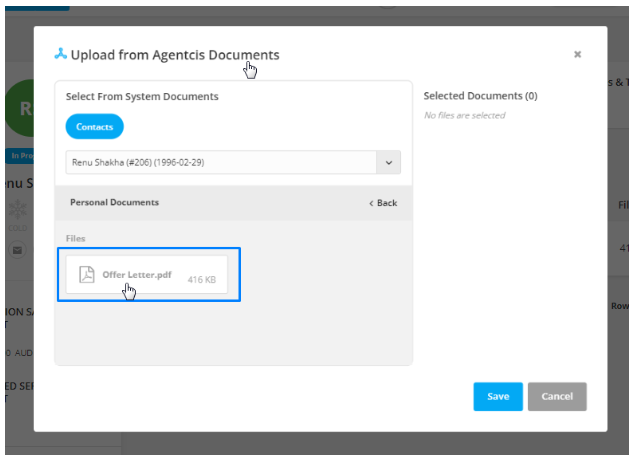Close the Upload from Agentcis Documents dialog
This screenshot has height=457, width=634.
click(x=577, y=54)
